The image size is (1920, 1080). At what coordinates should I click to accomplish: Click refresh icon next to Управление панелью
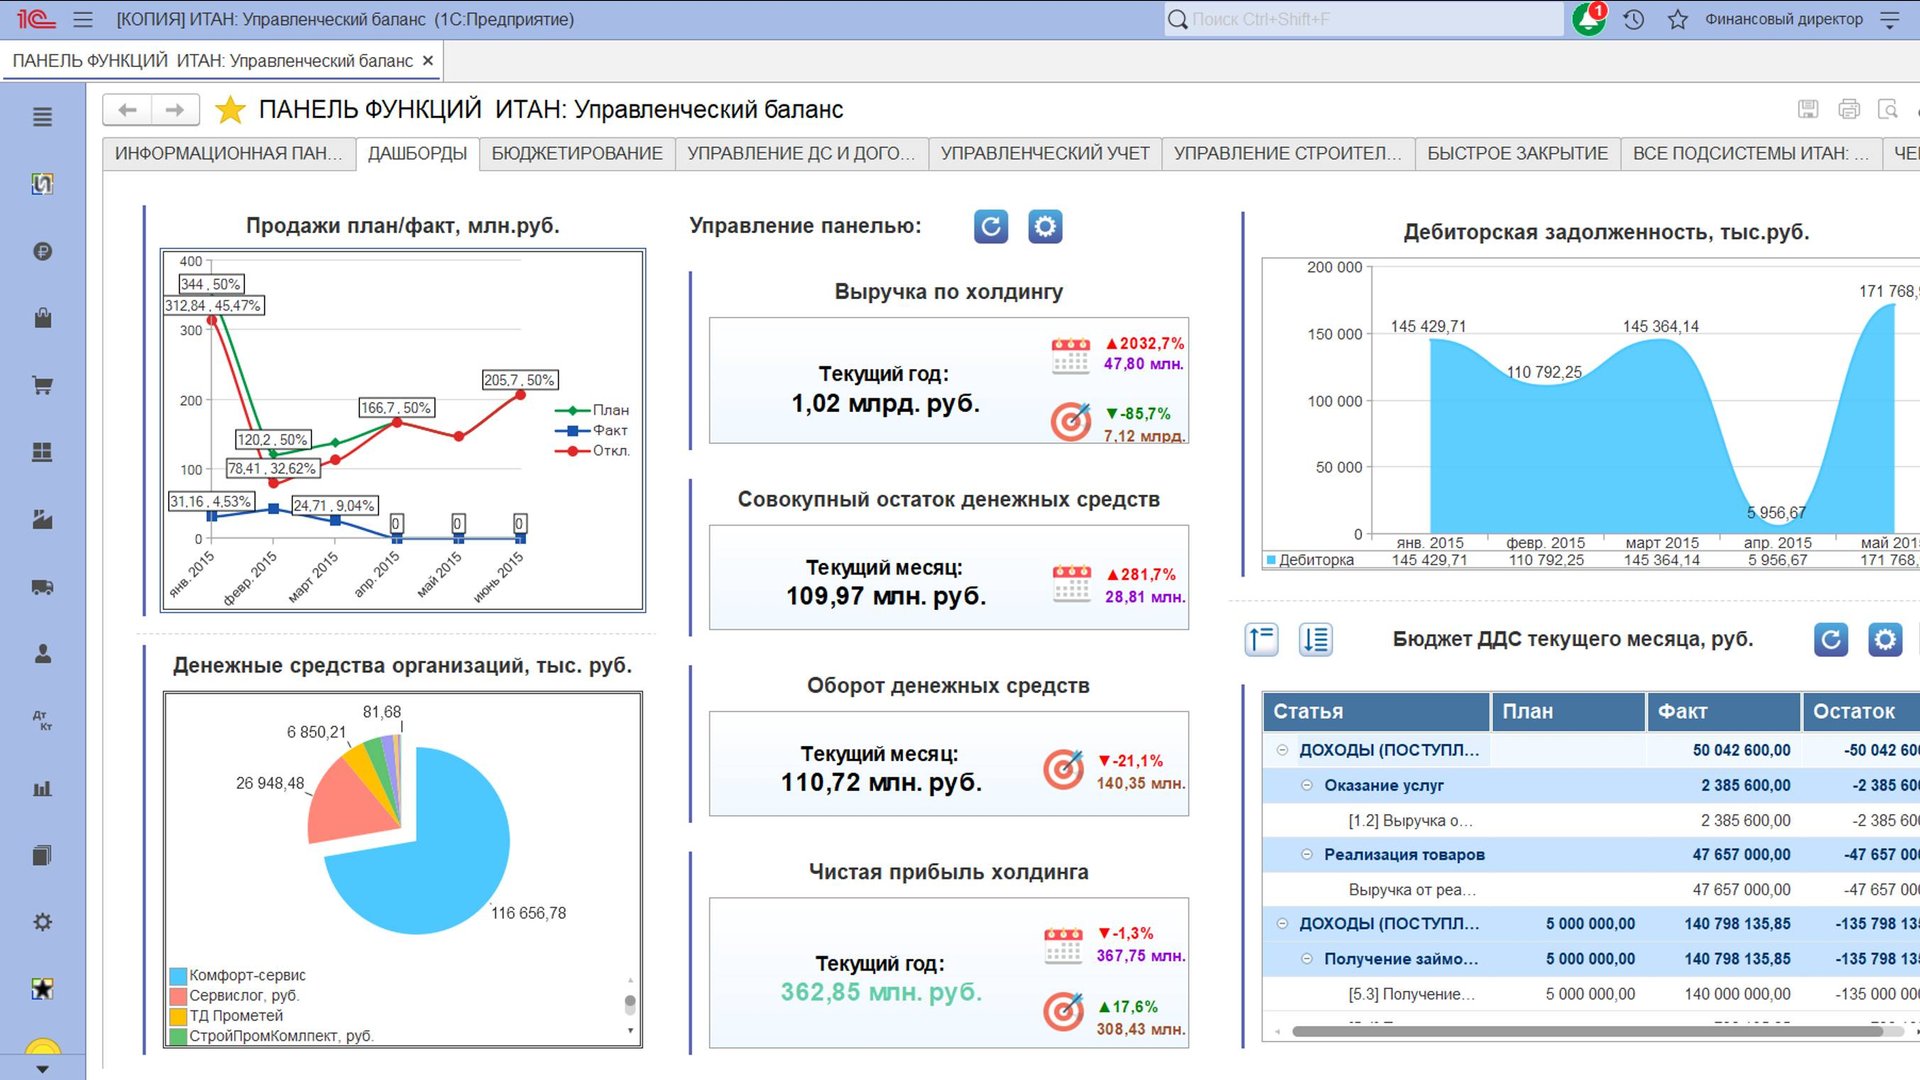[990, 227]
